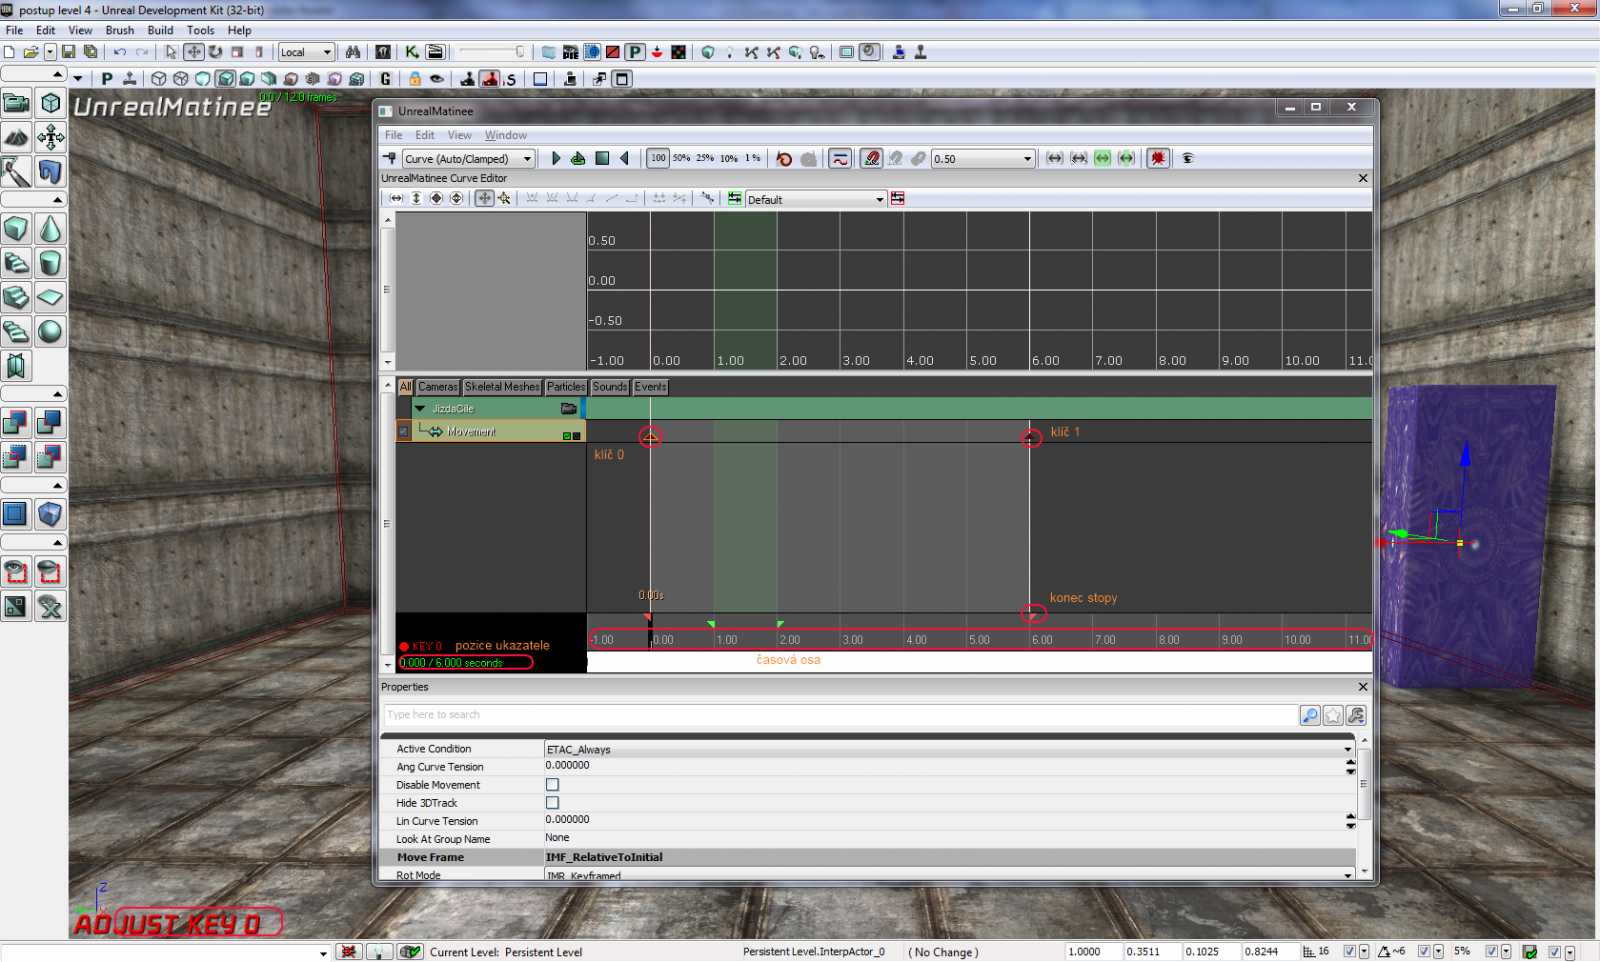Screen dimensions: 1600x962
Task: Open search binoculars in main toolbar
Action: click(353, 52)
